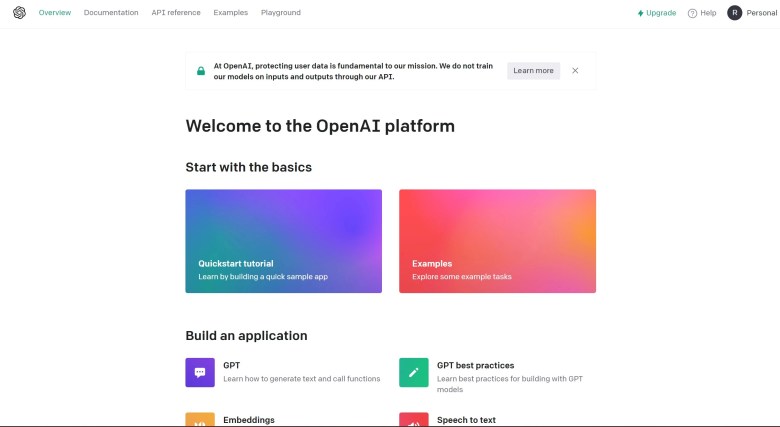Click 'Explore some example tasks' text
The height and width of the screenshot is (427, 780).
tap(462, 277)
